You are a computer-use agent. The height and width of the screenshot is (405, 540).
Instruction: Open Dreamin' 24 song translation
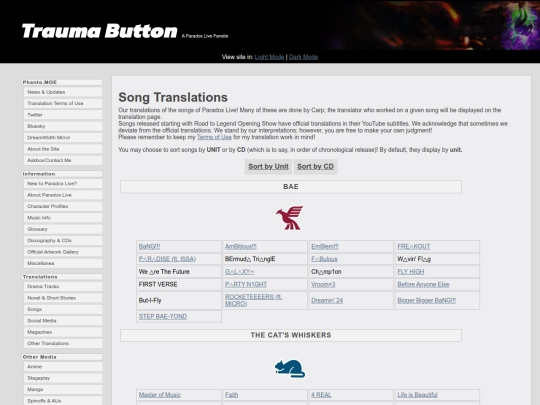point(327,300)
